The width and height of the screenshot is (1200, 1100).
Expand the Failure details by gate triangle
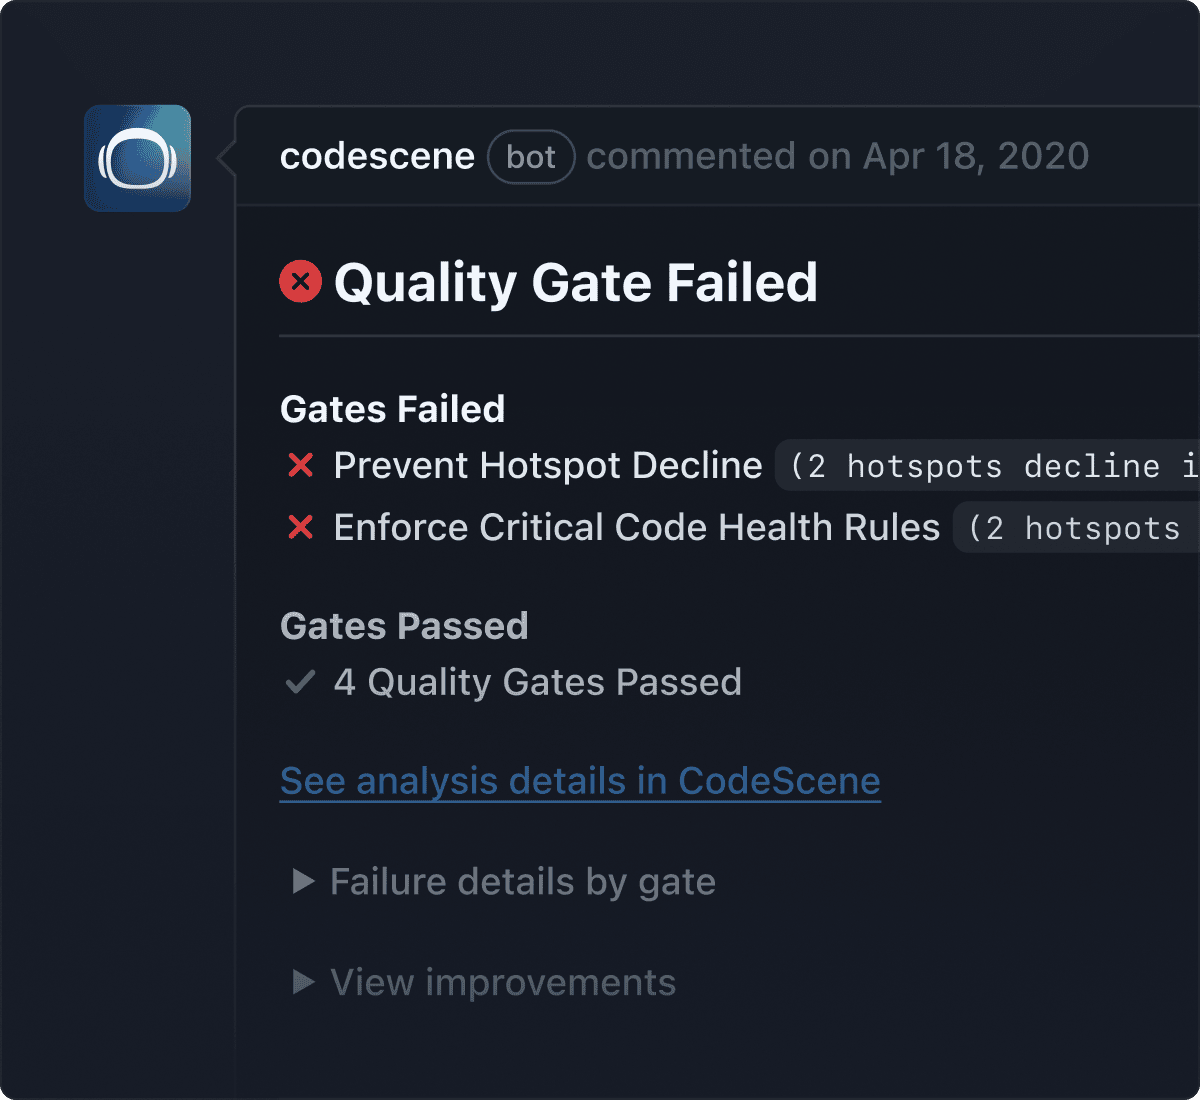(302, 881)
